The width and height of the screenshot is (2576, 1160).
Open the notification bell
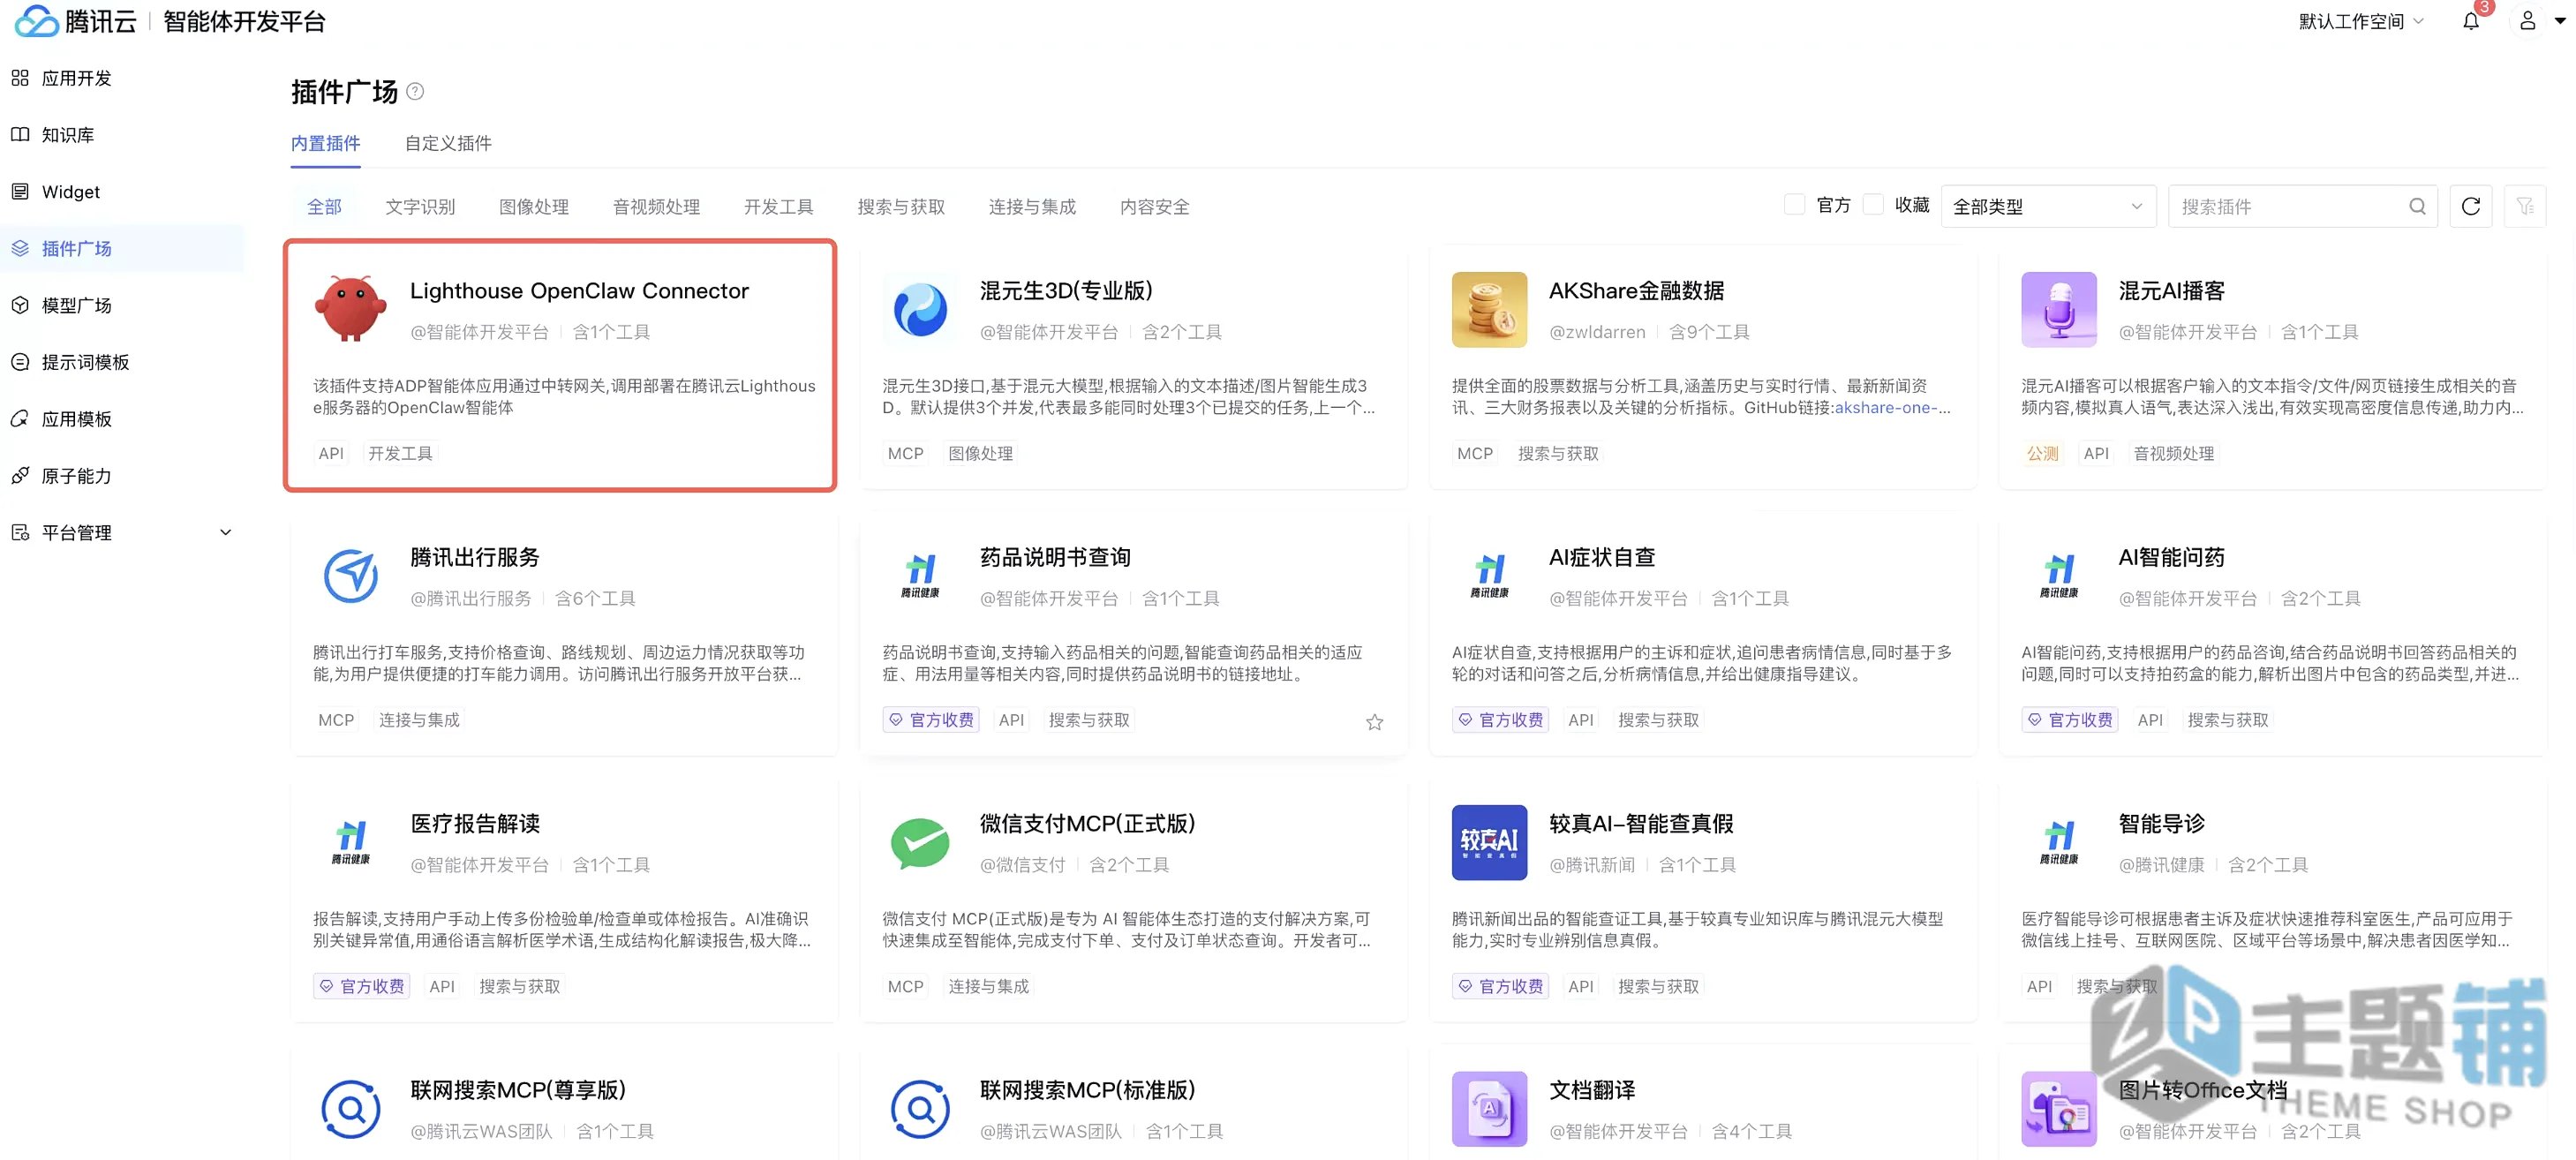tap(2470, 21)
